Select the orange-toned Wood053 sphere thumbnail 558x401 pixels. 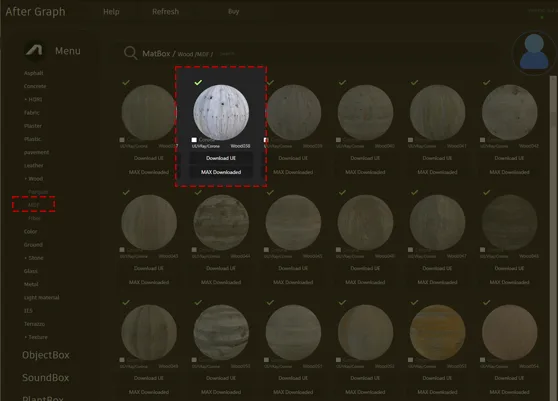click(437, 332)
